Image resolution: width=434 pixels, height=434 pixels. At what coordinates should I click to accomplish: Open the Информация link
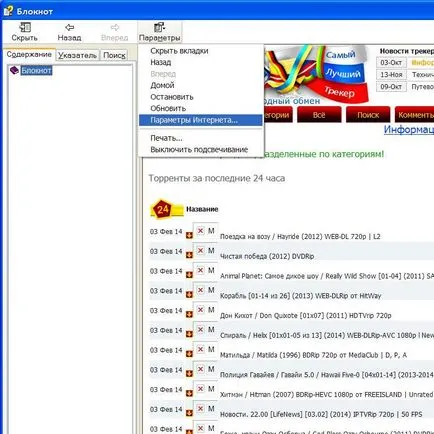coord(409,129)
